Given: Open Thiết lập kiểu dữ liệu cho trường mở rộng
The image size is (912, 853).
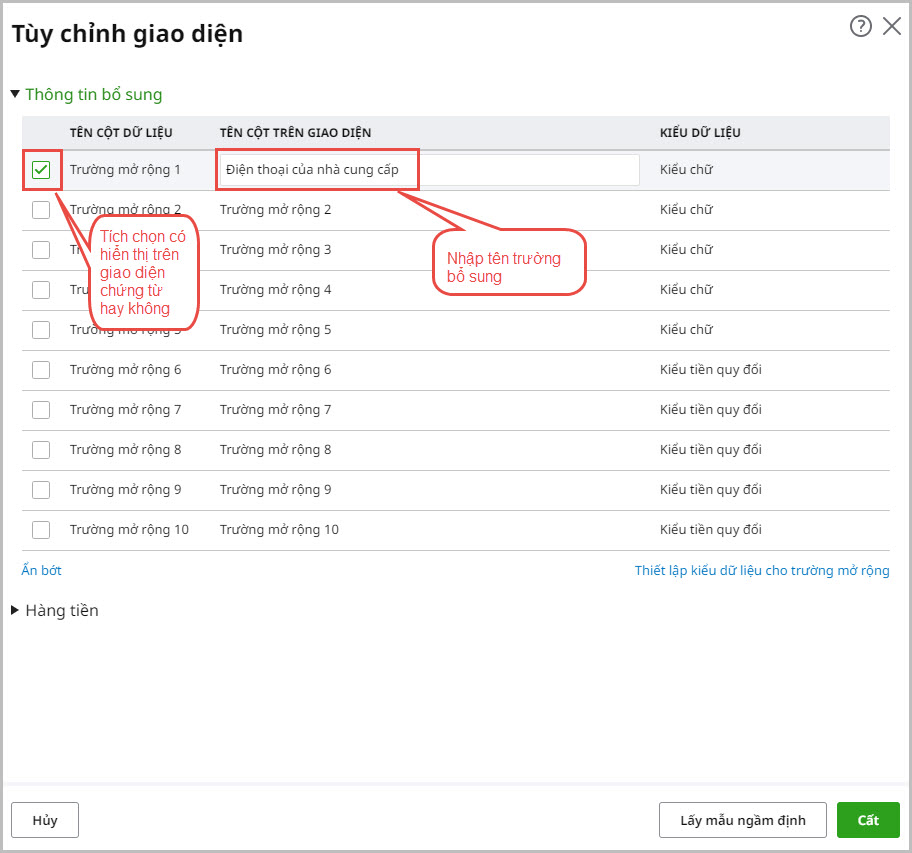Looking at the screenshot, I should point(762,571).
